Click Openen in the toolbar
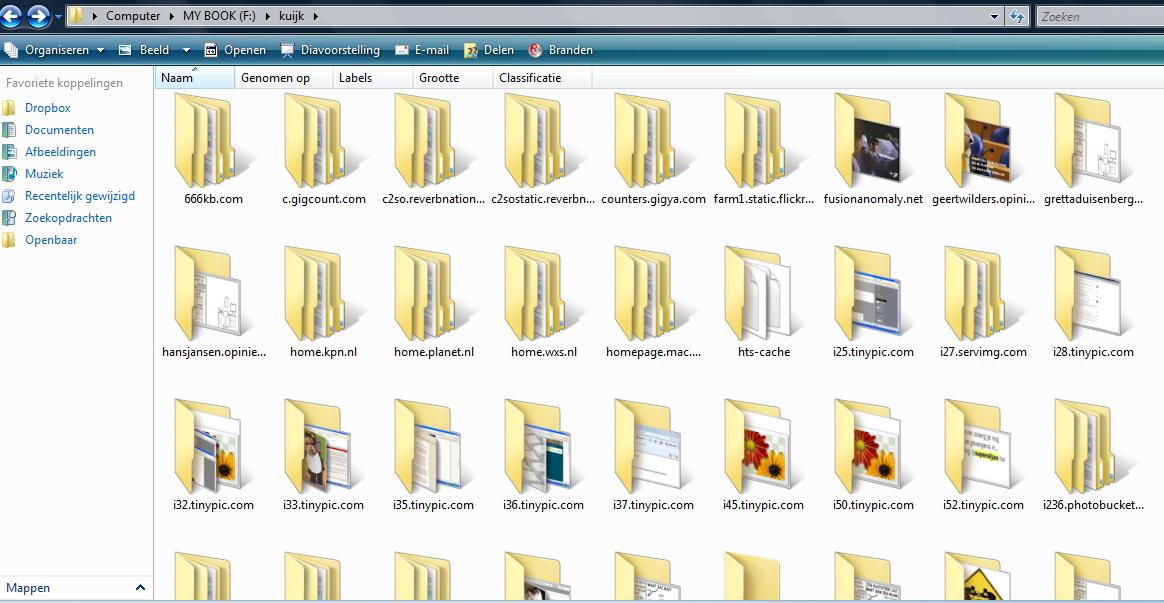Viewport: 1164px width, 603px height. pyautogui.click(x=235, y=50)
